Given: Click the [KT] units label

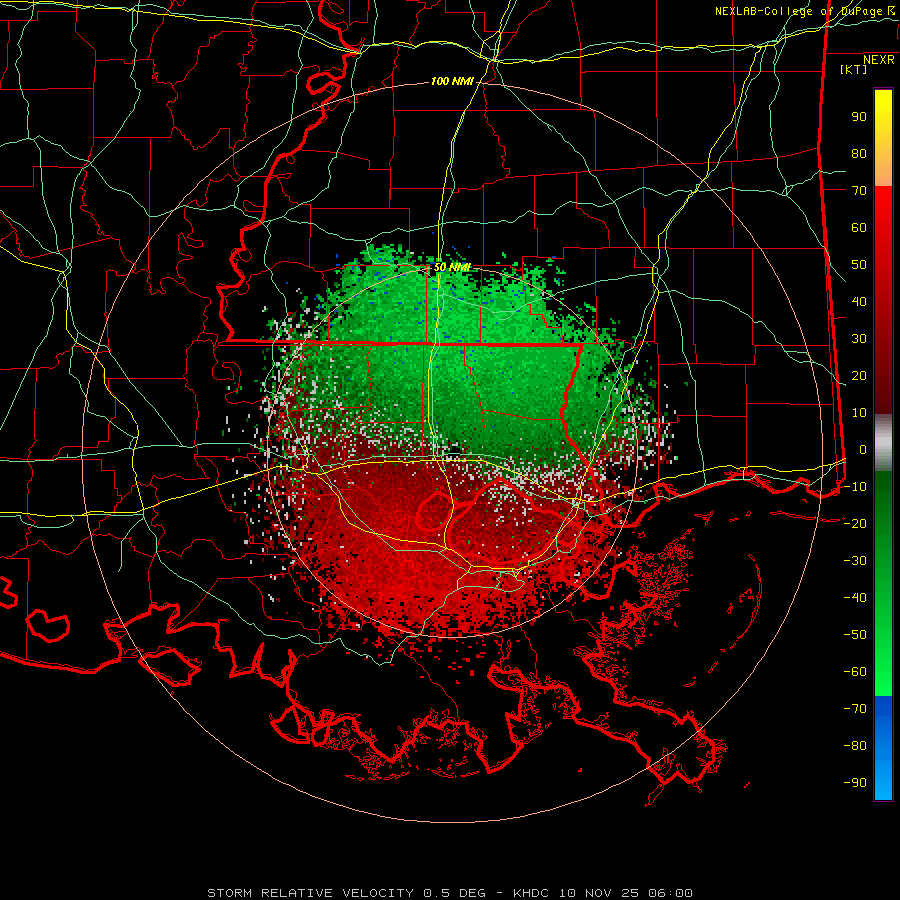Looking at the screenshot, I should point(854,69).
